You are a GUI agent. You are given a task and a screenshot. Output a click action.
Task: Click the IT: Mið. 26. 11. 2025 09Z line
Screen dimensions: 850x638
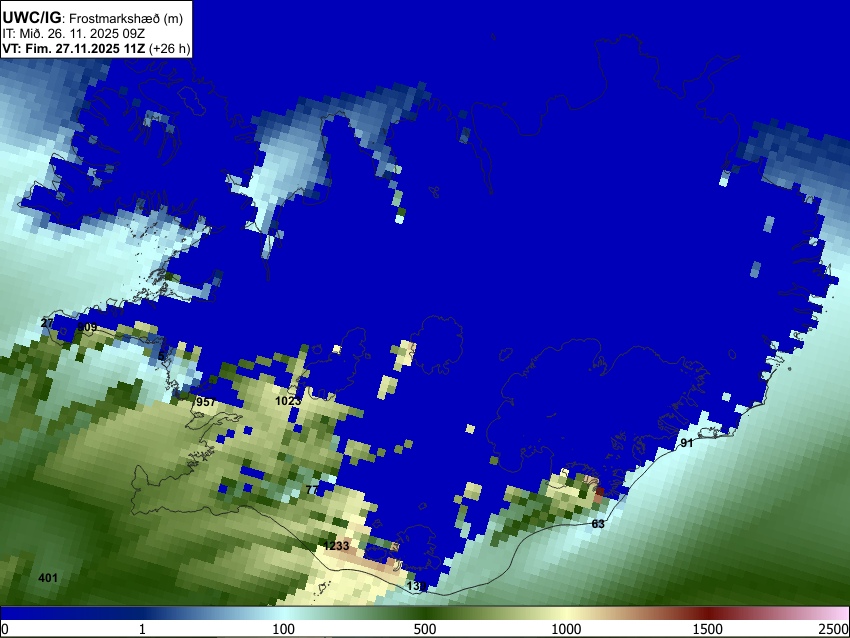pyautogui.click(x=73, y=34)
